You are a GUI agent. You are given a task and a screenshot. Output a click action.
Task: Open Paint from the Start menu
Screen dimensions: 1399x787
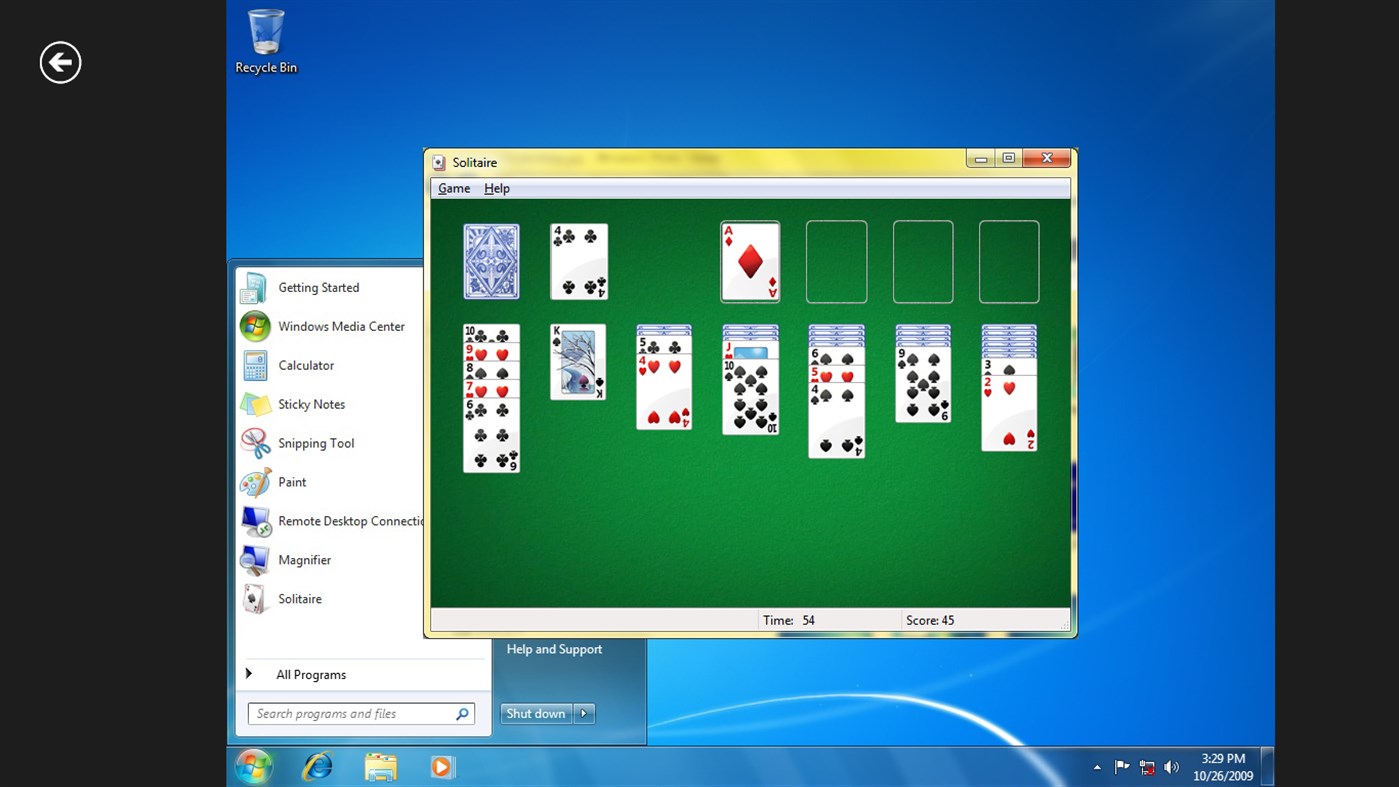(x=292, y=482)
